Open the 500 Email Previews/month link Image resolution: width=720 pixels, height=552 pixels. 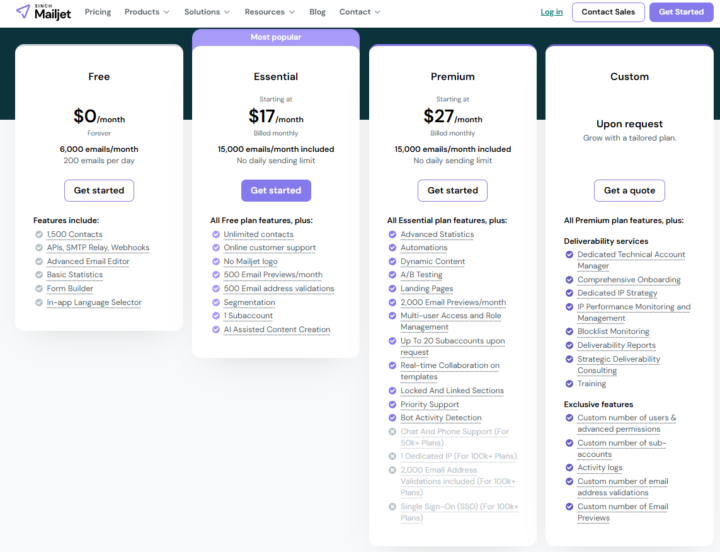point(273,275)
